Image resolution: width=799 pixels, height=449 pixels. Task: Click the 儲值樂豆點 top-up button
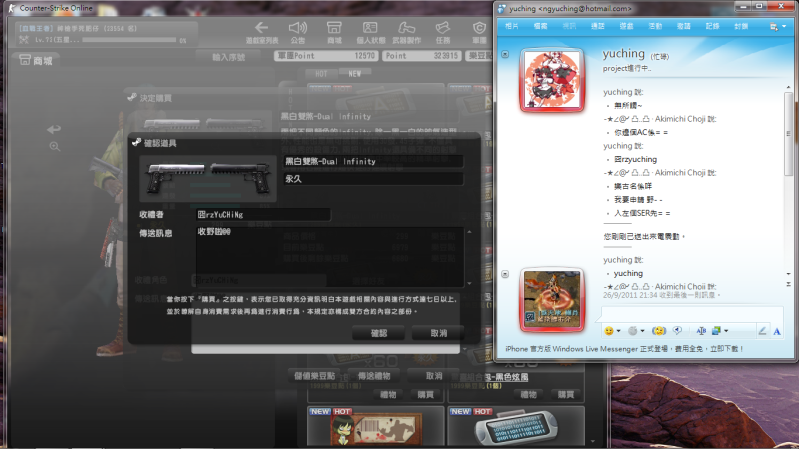[x=314, y=376]
